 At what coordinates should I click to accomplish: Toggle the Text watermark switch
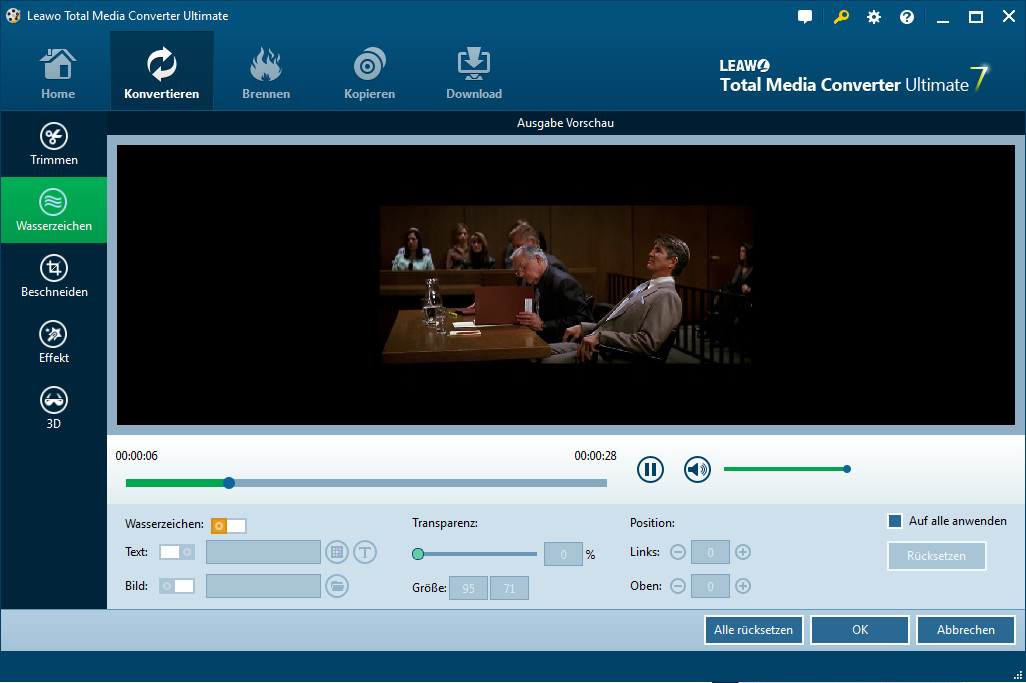coord(177,552)
